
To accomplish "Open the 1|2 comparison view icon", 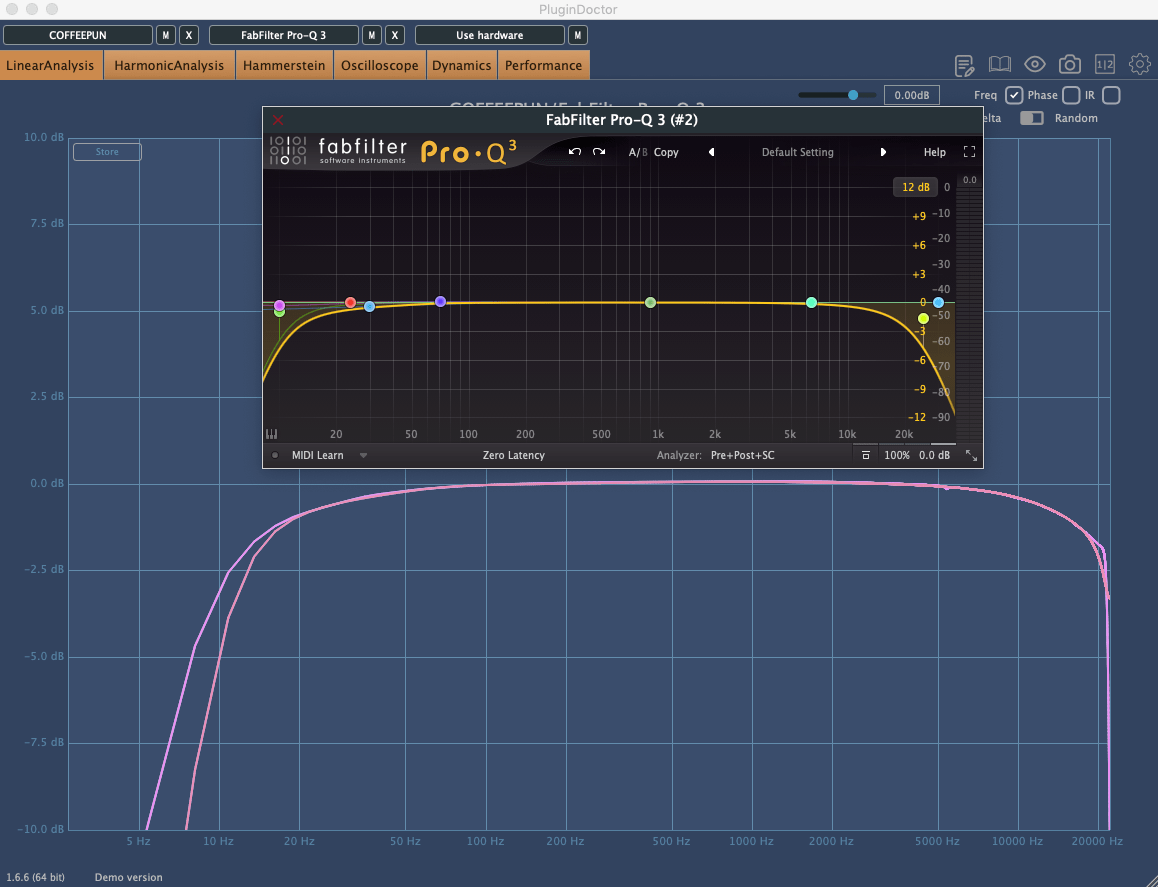I will [1104, 64].
